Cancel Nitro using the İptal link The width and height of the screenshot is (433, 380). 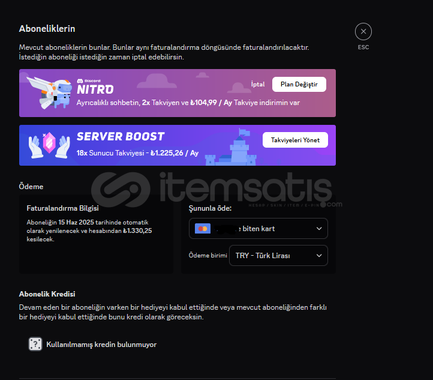(258, 84)
